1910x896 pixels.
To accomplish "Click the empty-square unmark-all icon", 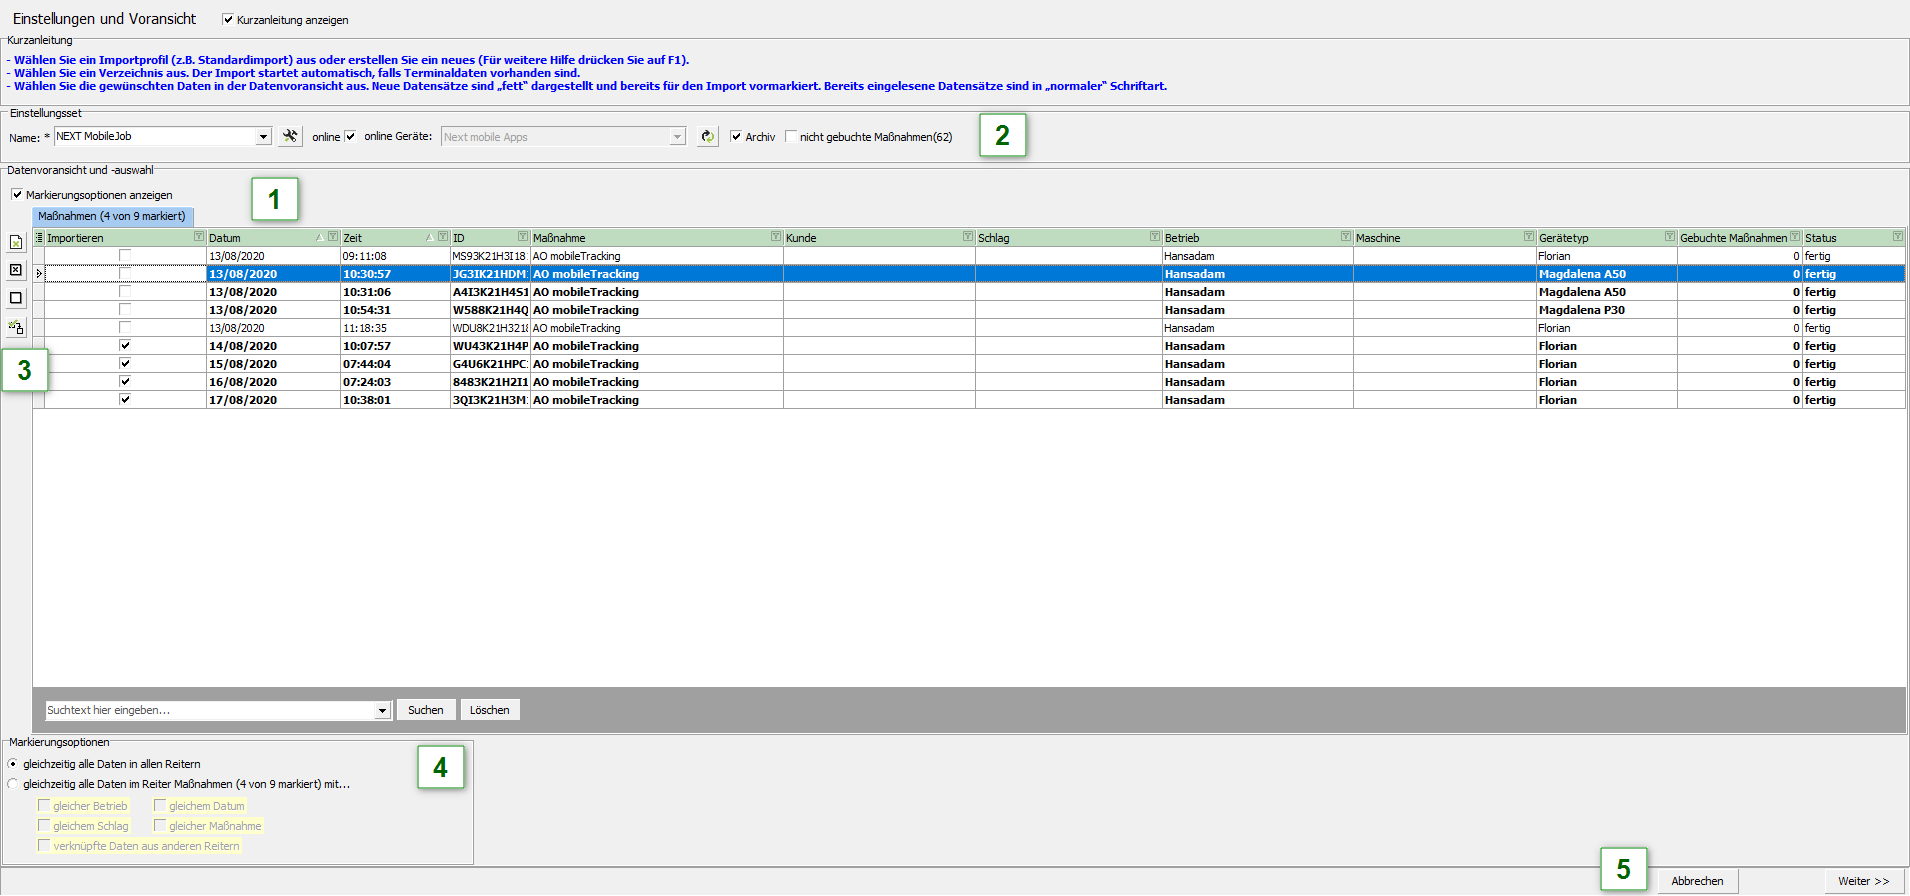I will 16,298.
